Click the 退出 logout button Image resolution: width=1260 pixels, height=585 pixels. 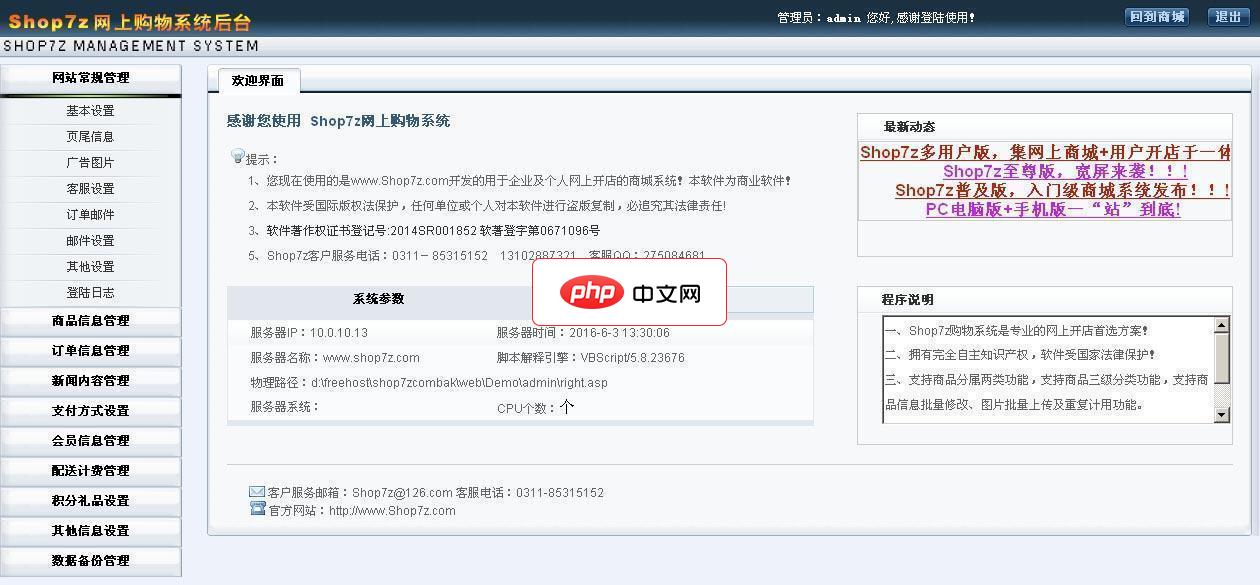pos(1226,16)
